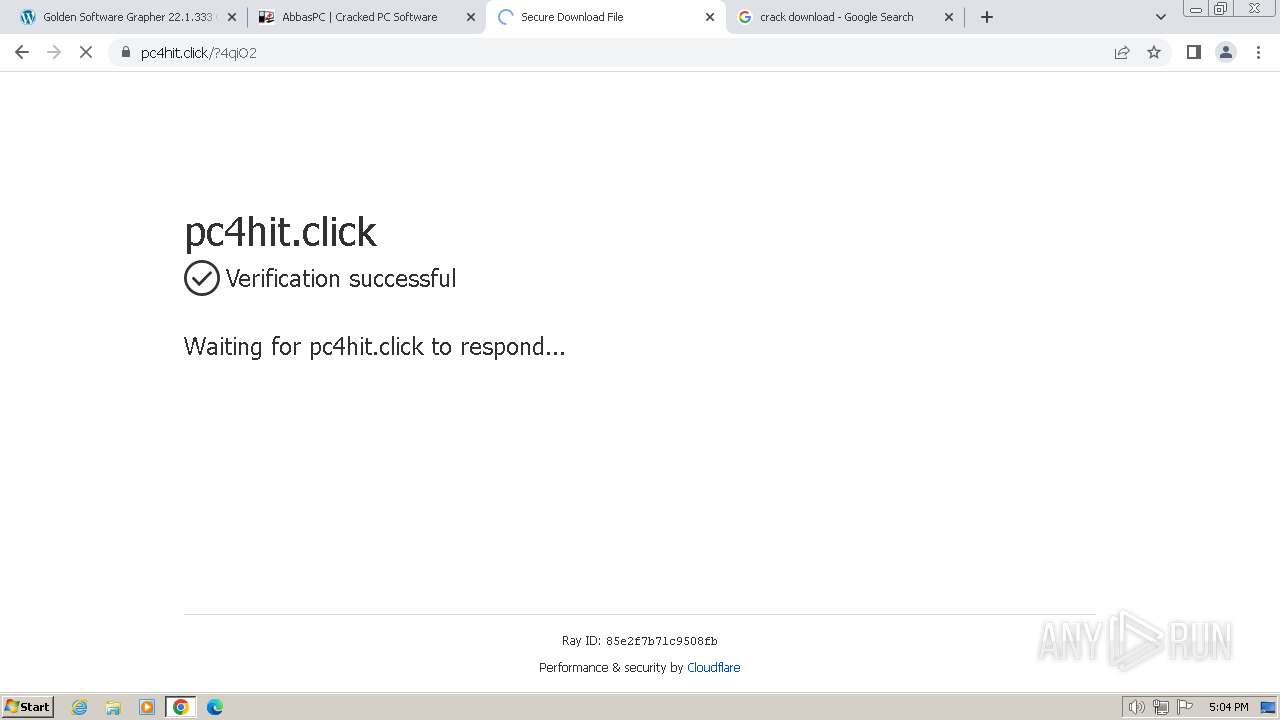The width and height of the screenshot is (1280, 720).
Task: Click the WordPress favicon on Grapher tab
Action: pyautogui.click(x=28, y=17)
